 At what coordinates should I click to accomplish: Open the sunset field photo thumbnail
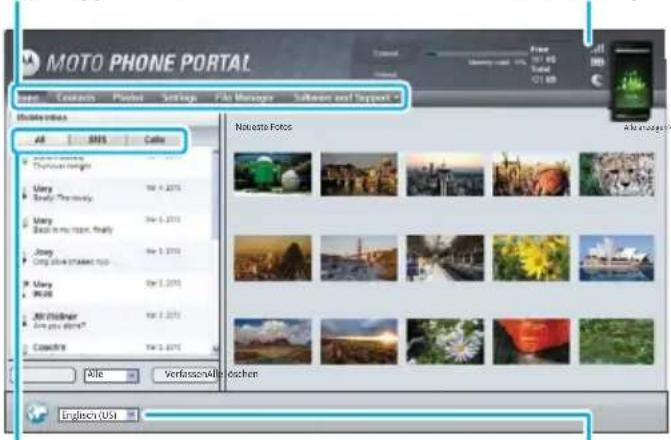(359, 341)
